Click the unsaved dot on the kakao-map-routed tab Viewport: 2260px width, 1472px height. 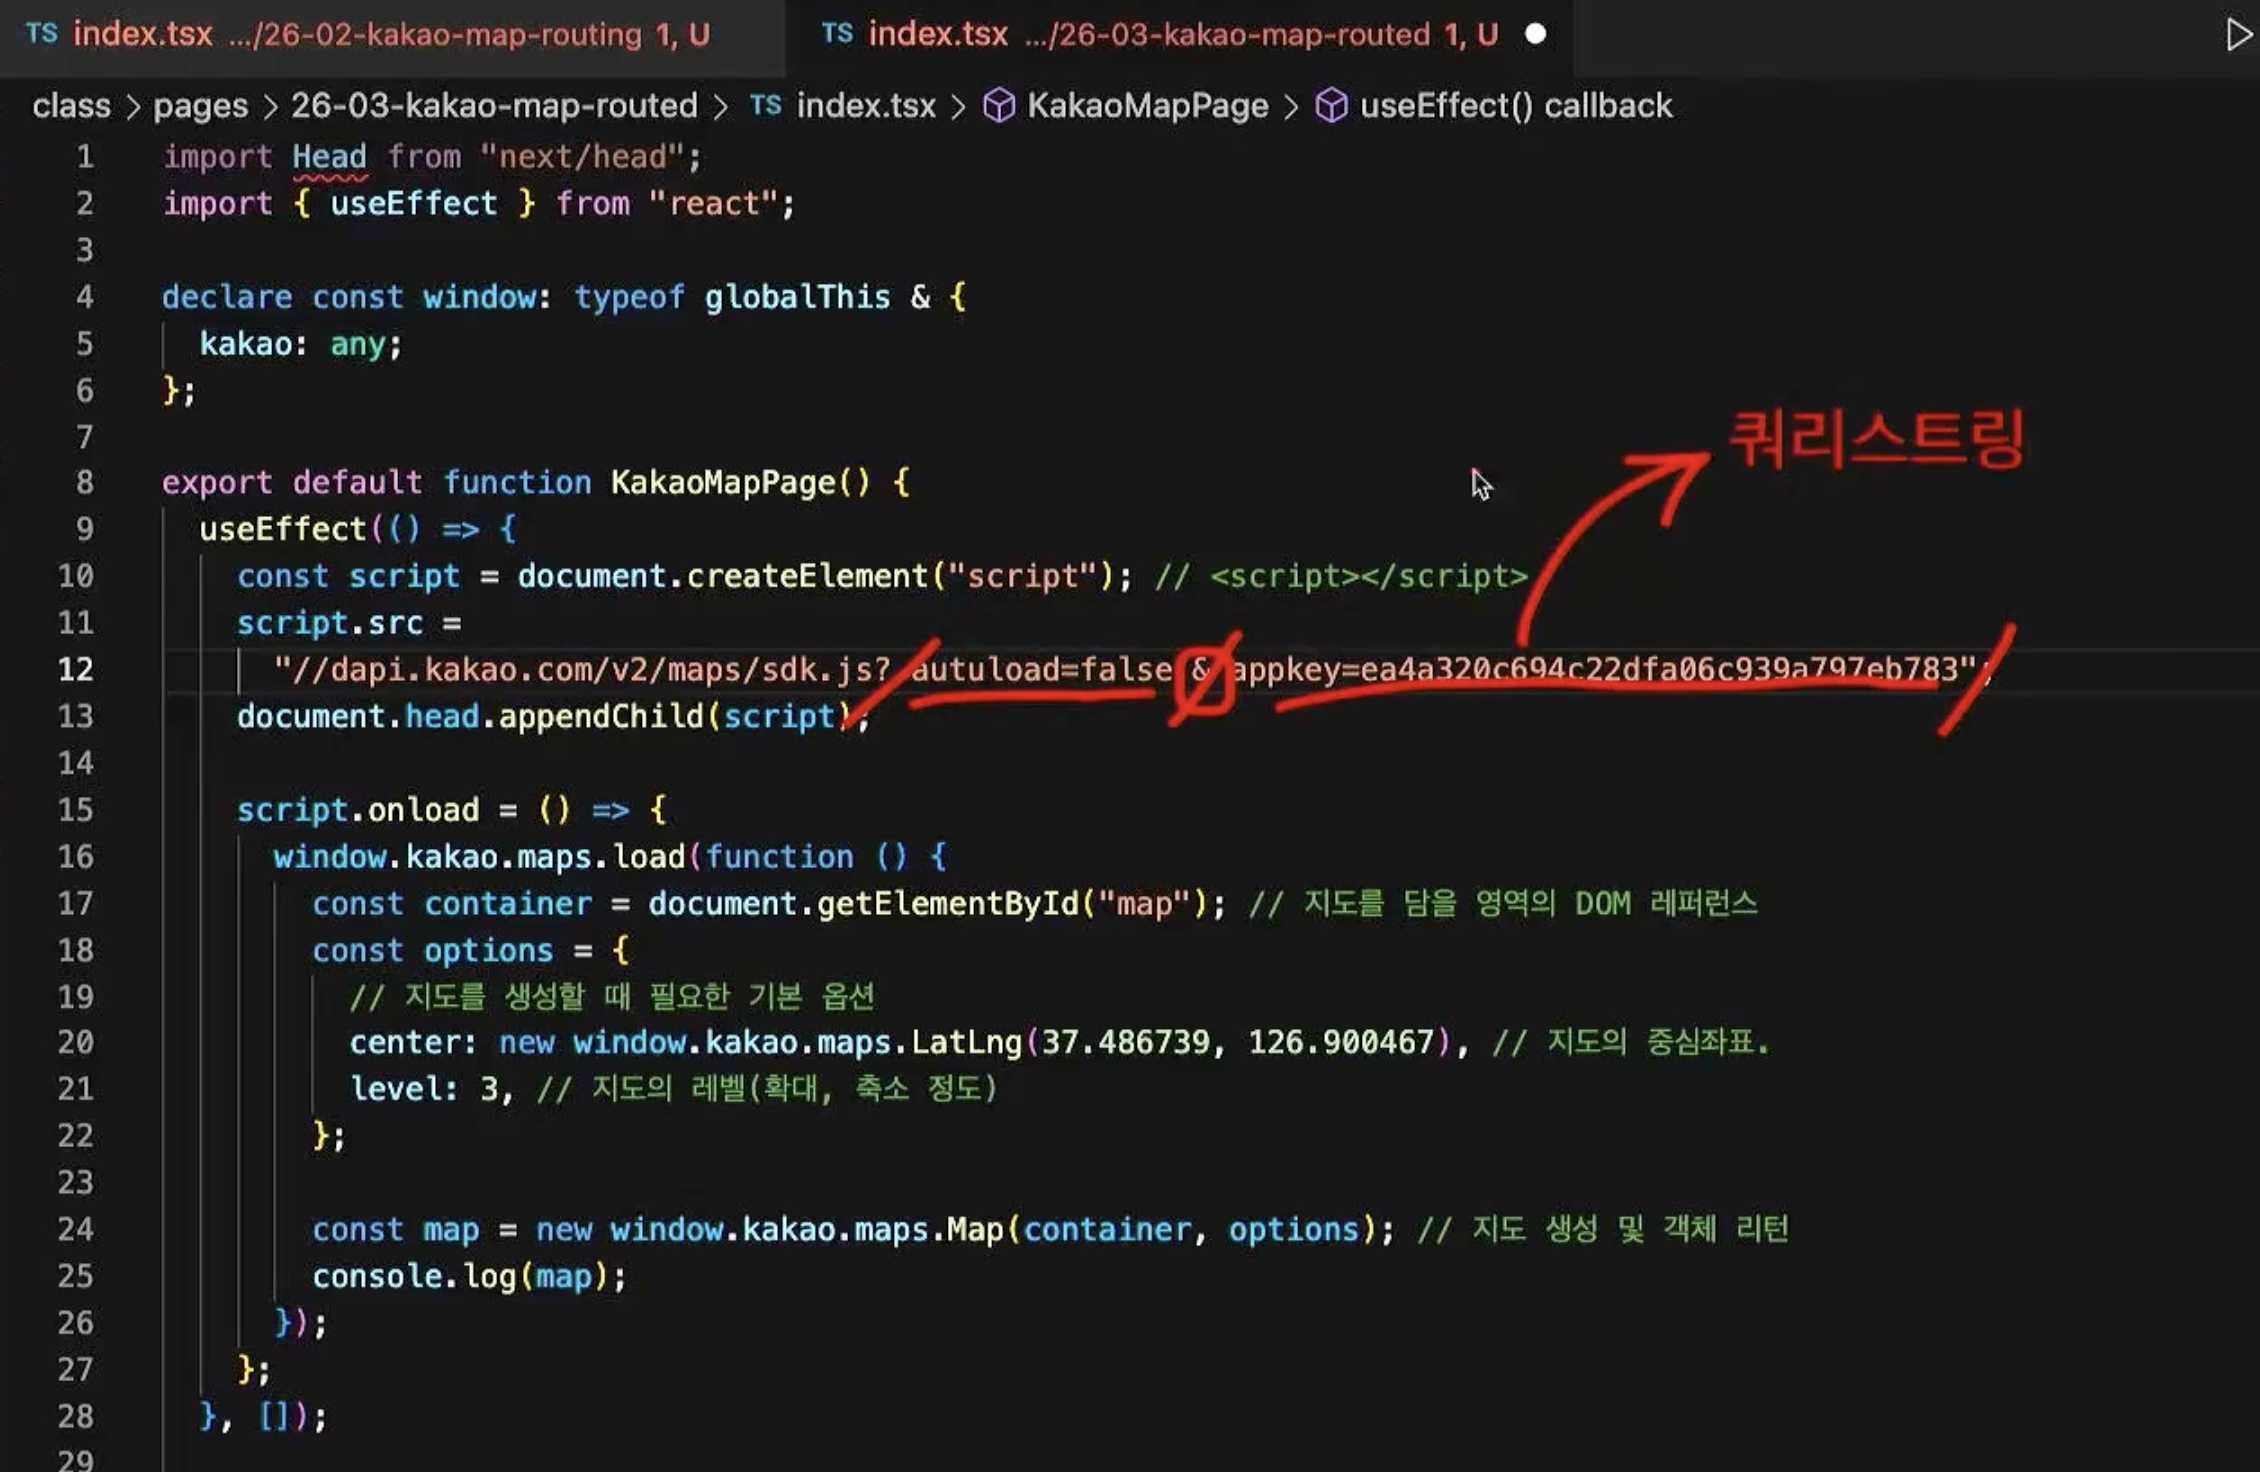(x=1535, y=35)
